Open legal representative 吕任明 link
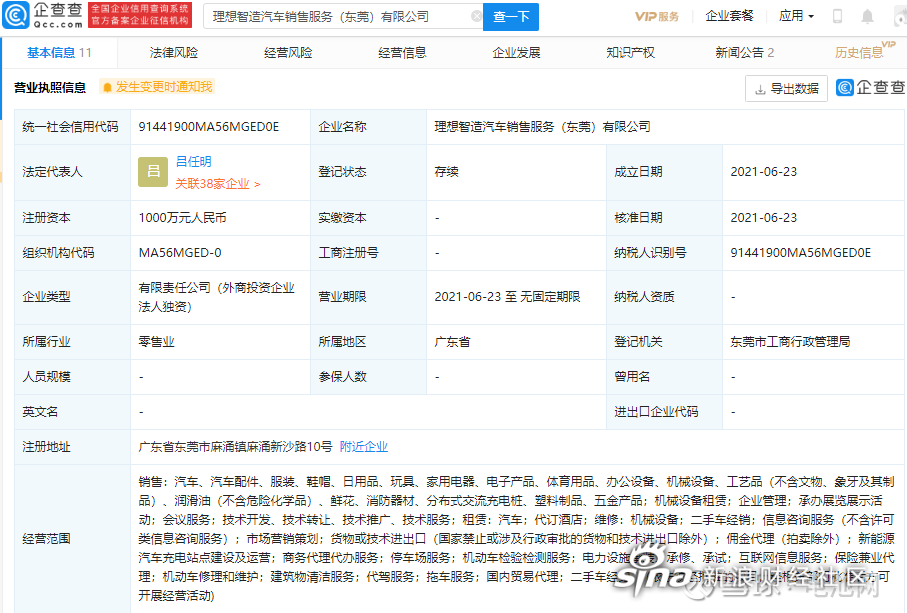907x613 pixels. 193,161
